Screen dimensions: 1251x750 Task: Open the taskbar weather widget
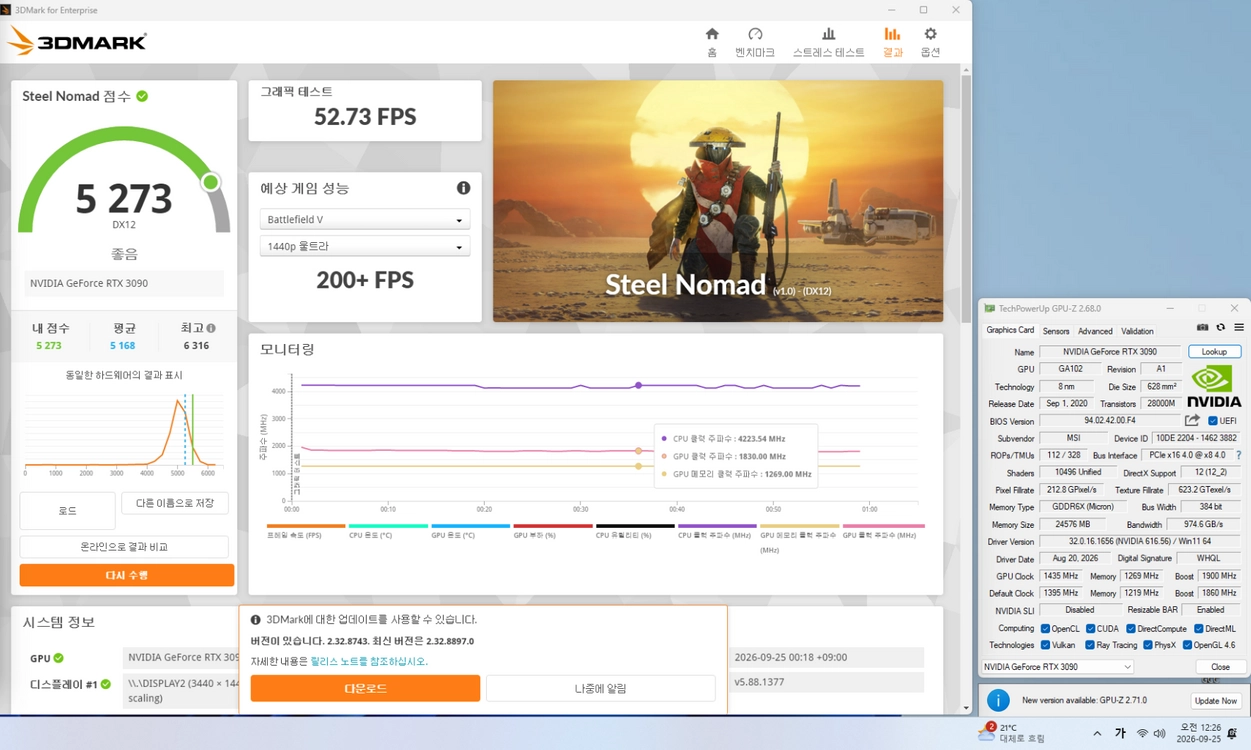[1013, 733]
